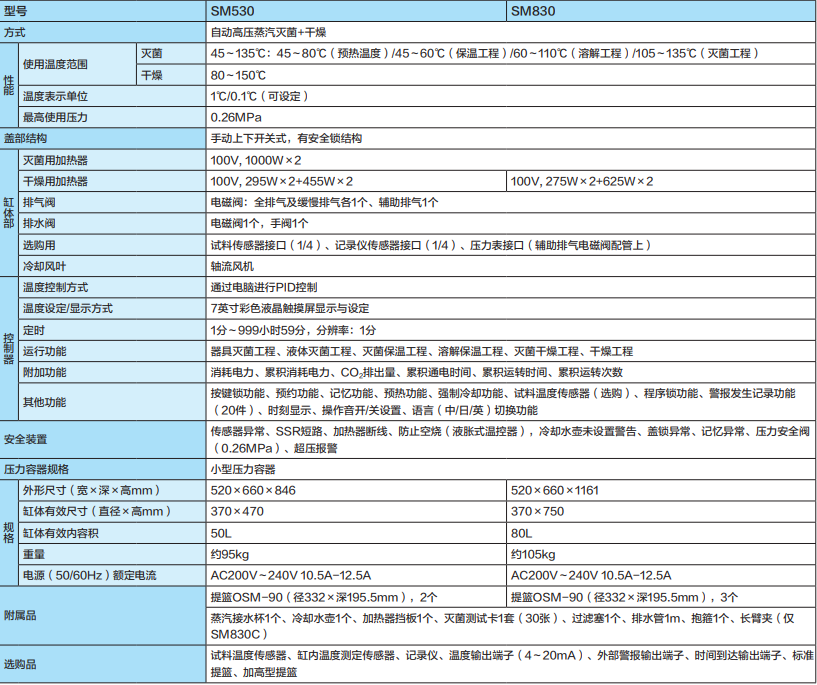Image resolution: width=817 pixels, height=685 pixels.
Task: Click the SM530 drying heater value 295W×2+455W×2
Action: (x=282, y=181)
